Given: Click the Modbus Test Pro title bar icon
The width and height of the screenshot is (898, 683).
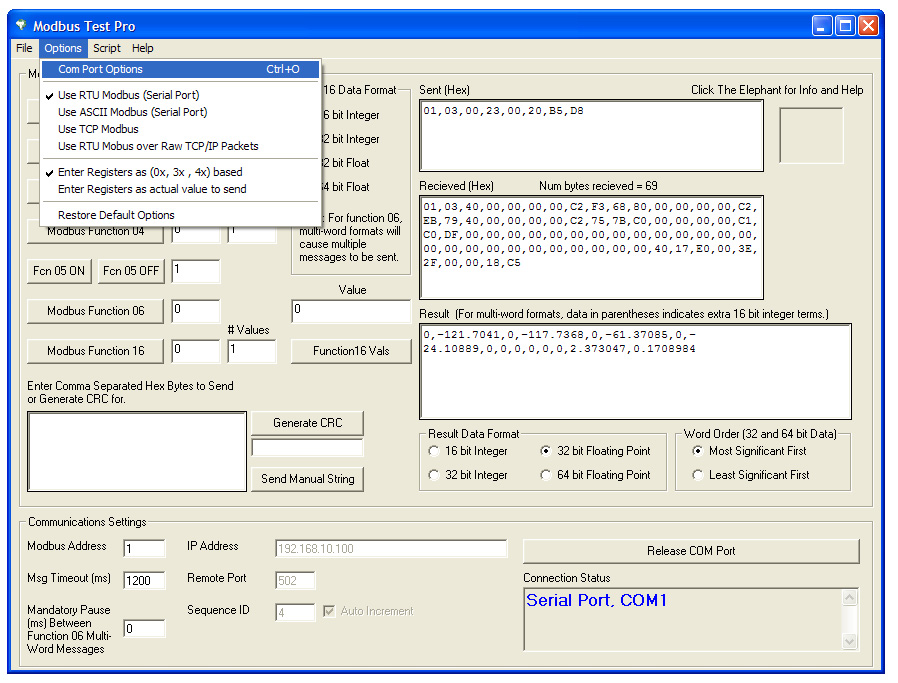Looking at the screenshot, I should (x=21, y=25).
